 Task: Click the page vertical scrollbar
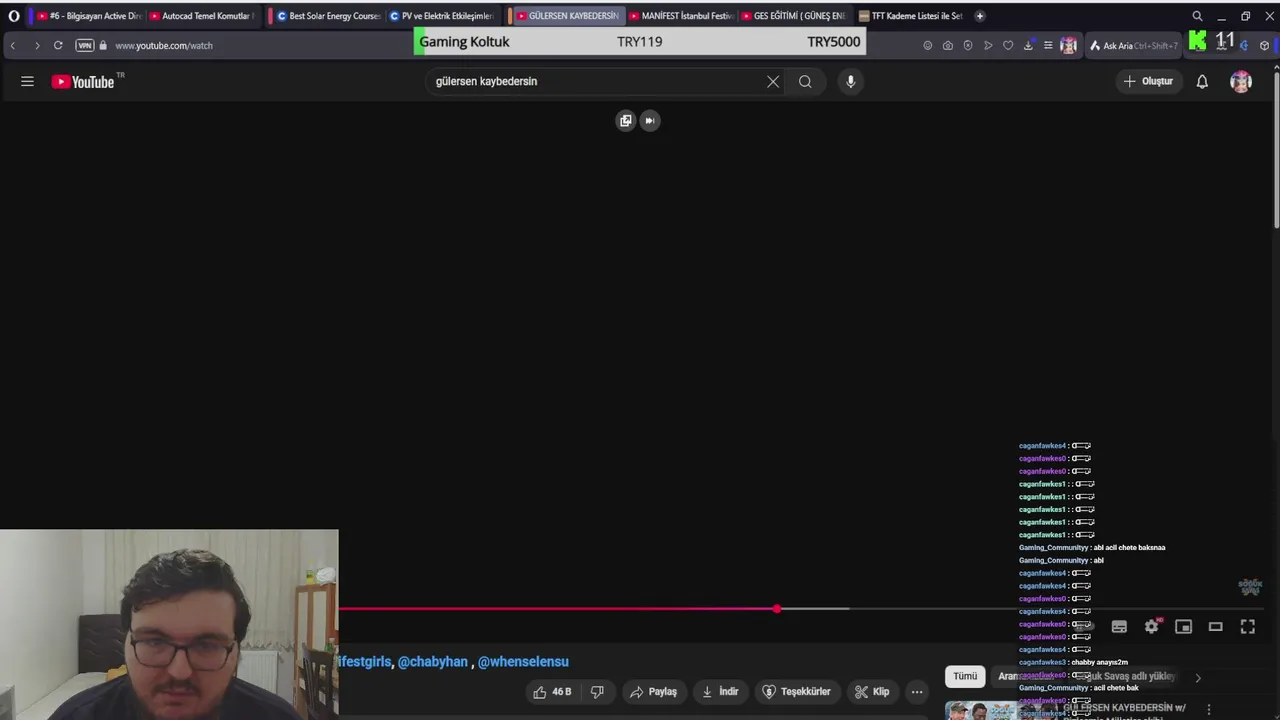pos(1276,150)
